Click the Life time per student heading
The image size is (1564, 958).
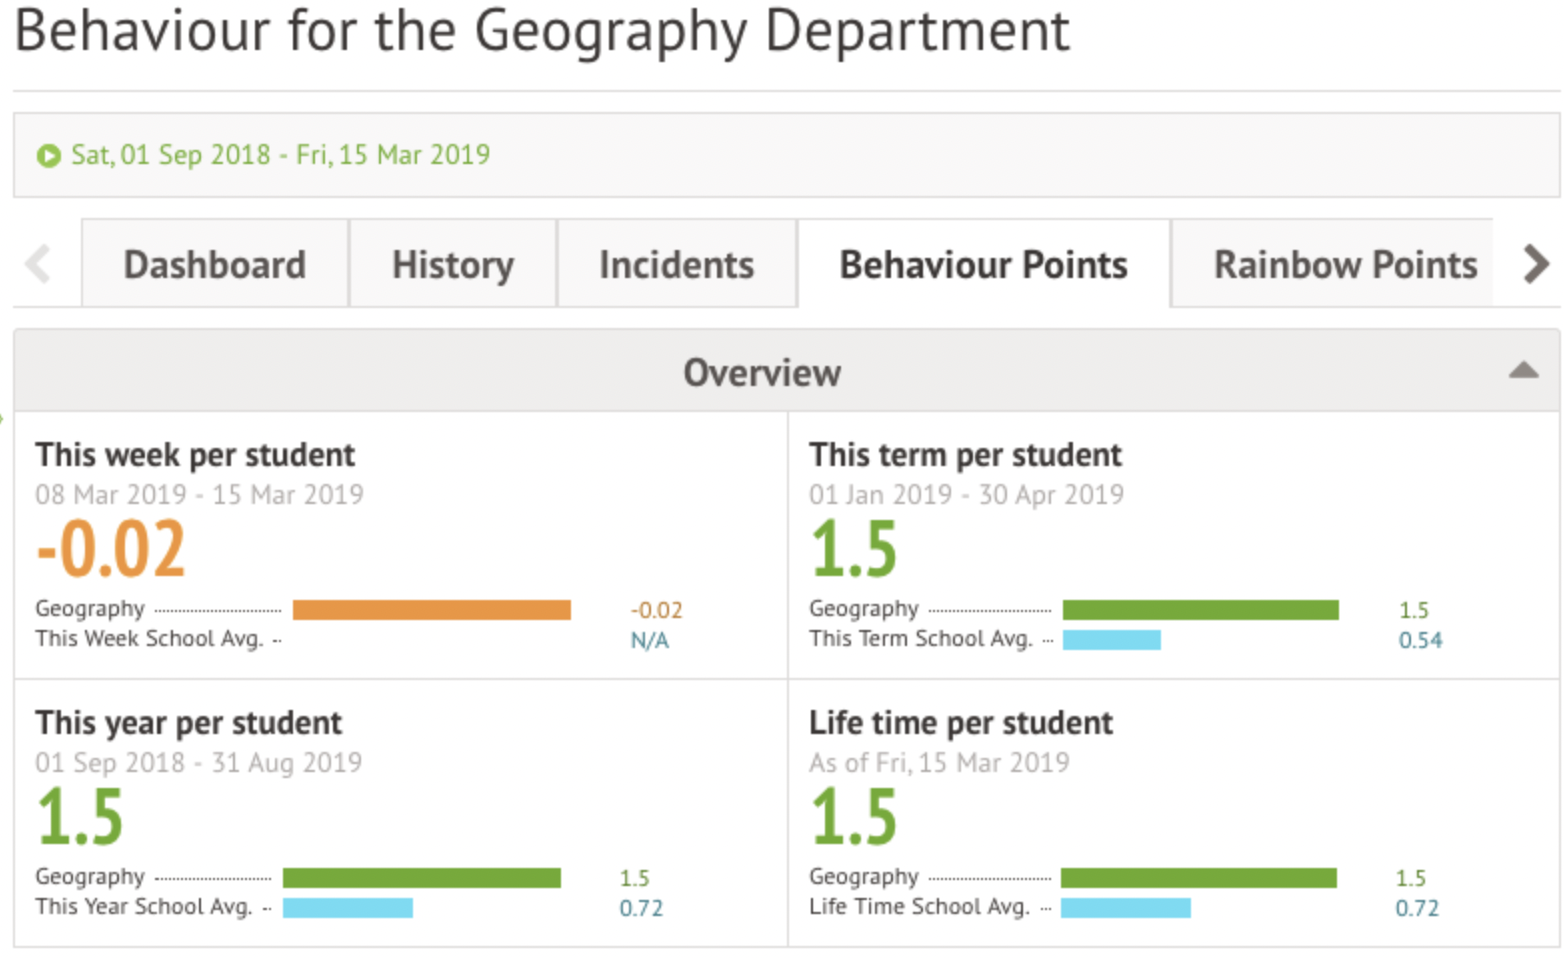(x=960, y=723)
